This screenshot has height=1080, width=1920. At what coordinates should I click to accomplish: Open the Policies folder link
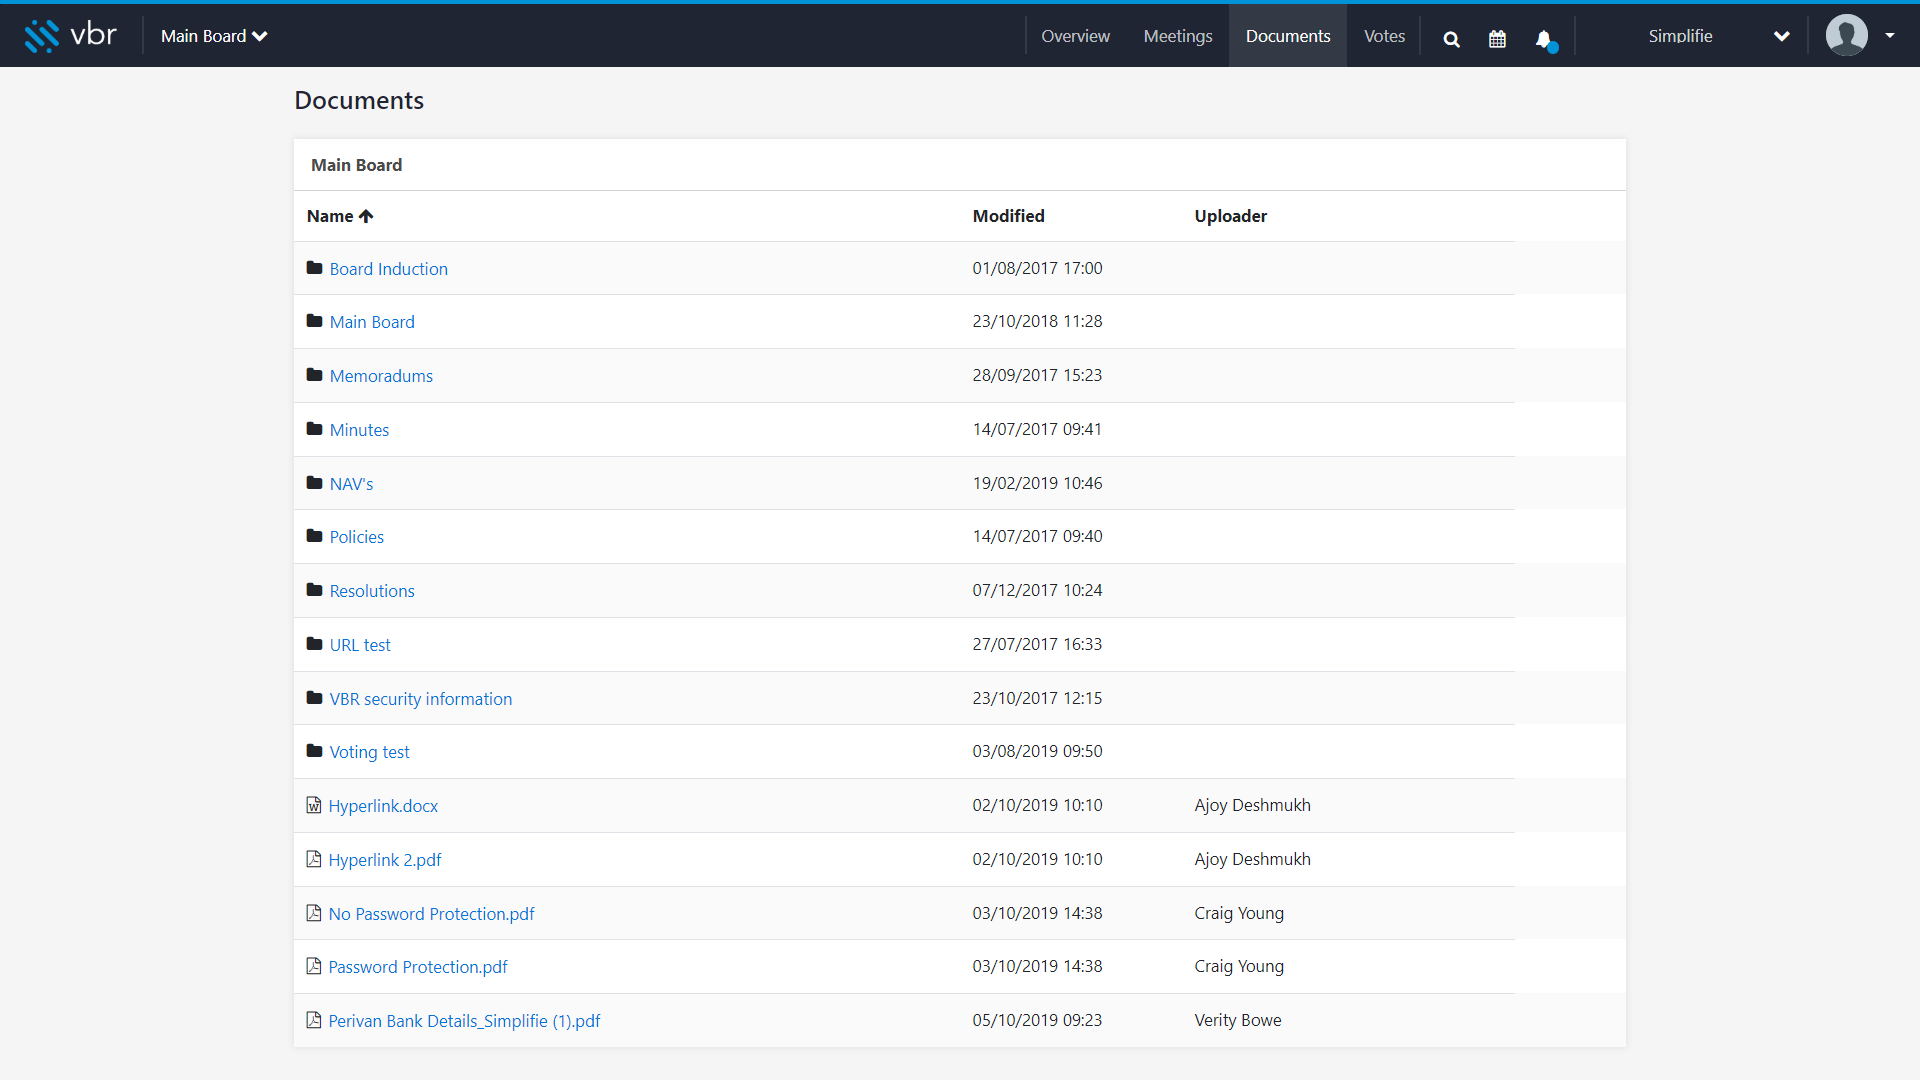point(357,537)
